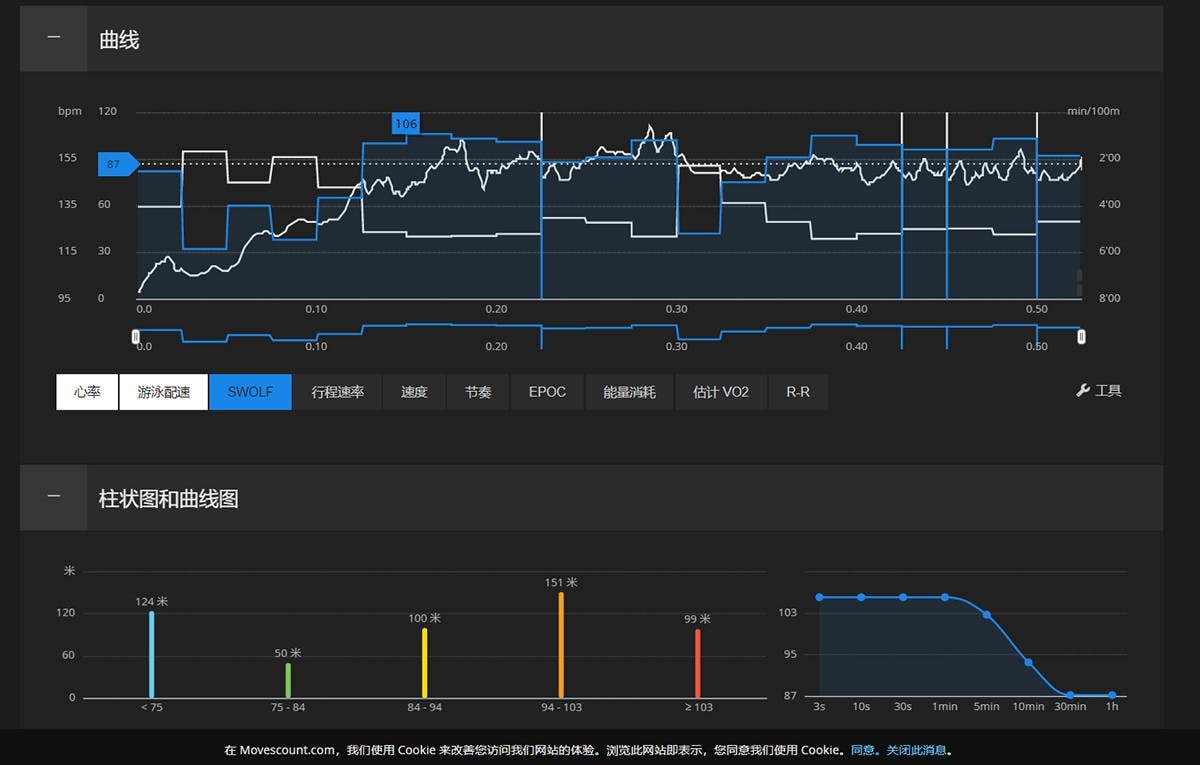Toggle the 心率 curve
Viewport: 1200px width, 765px height.
pyautogui.click(x=87, y=392)
